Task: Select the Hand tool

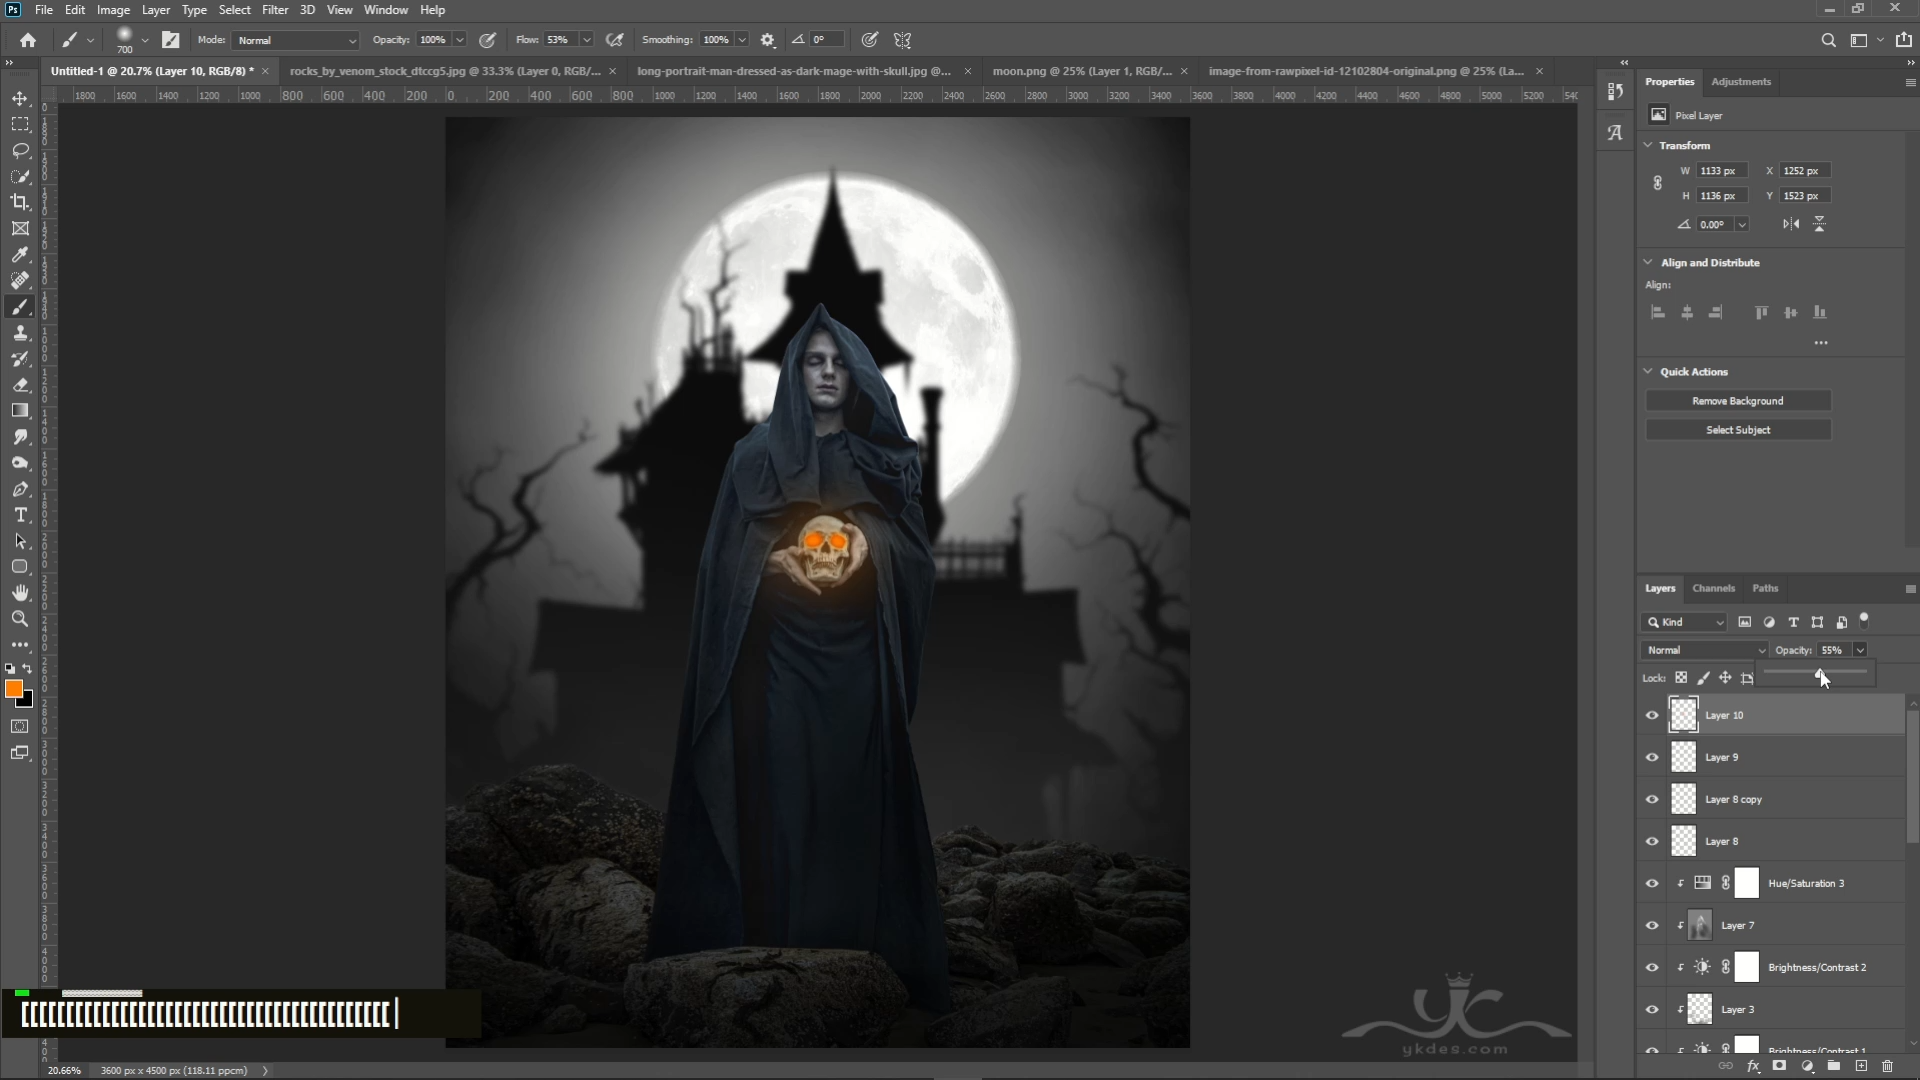Action: (x=20, y=593)
